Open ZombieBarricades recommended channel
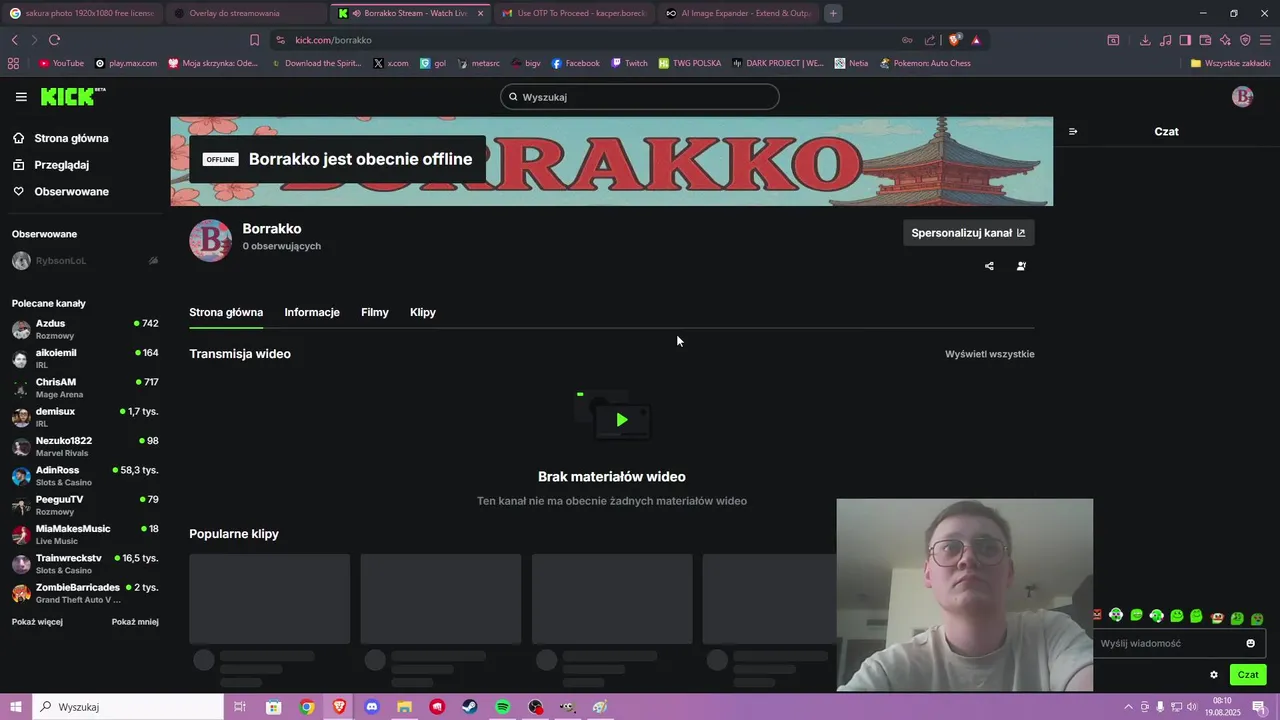 pos(85,593)
